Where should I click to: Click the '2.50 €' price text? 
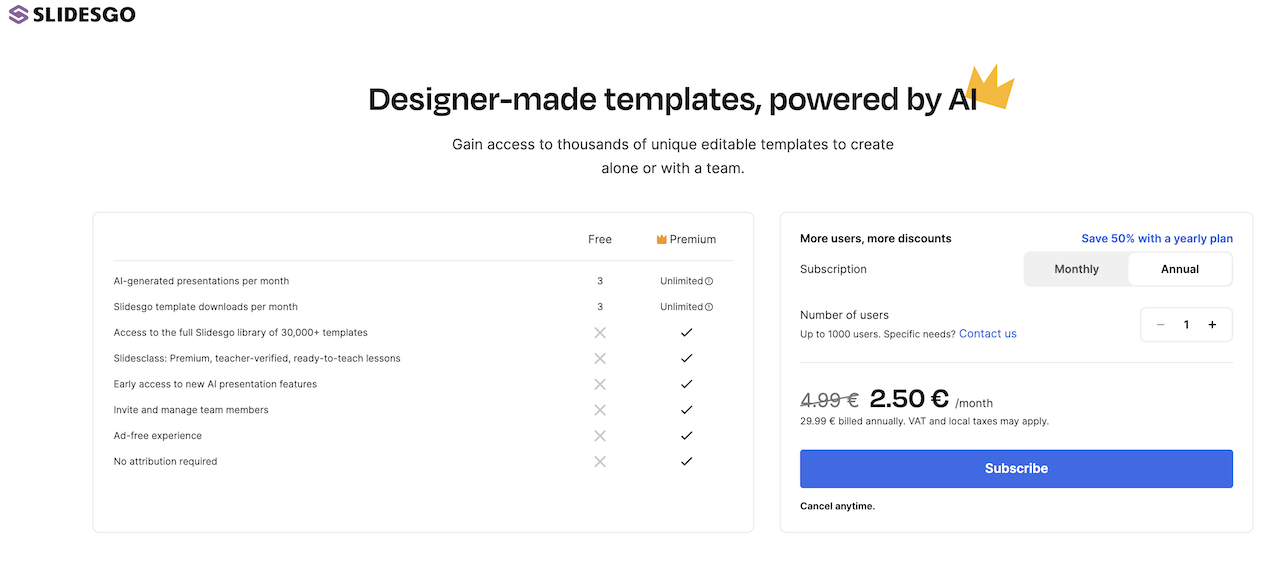909,398
